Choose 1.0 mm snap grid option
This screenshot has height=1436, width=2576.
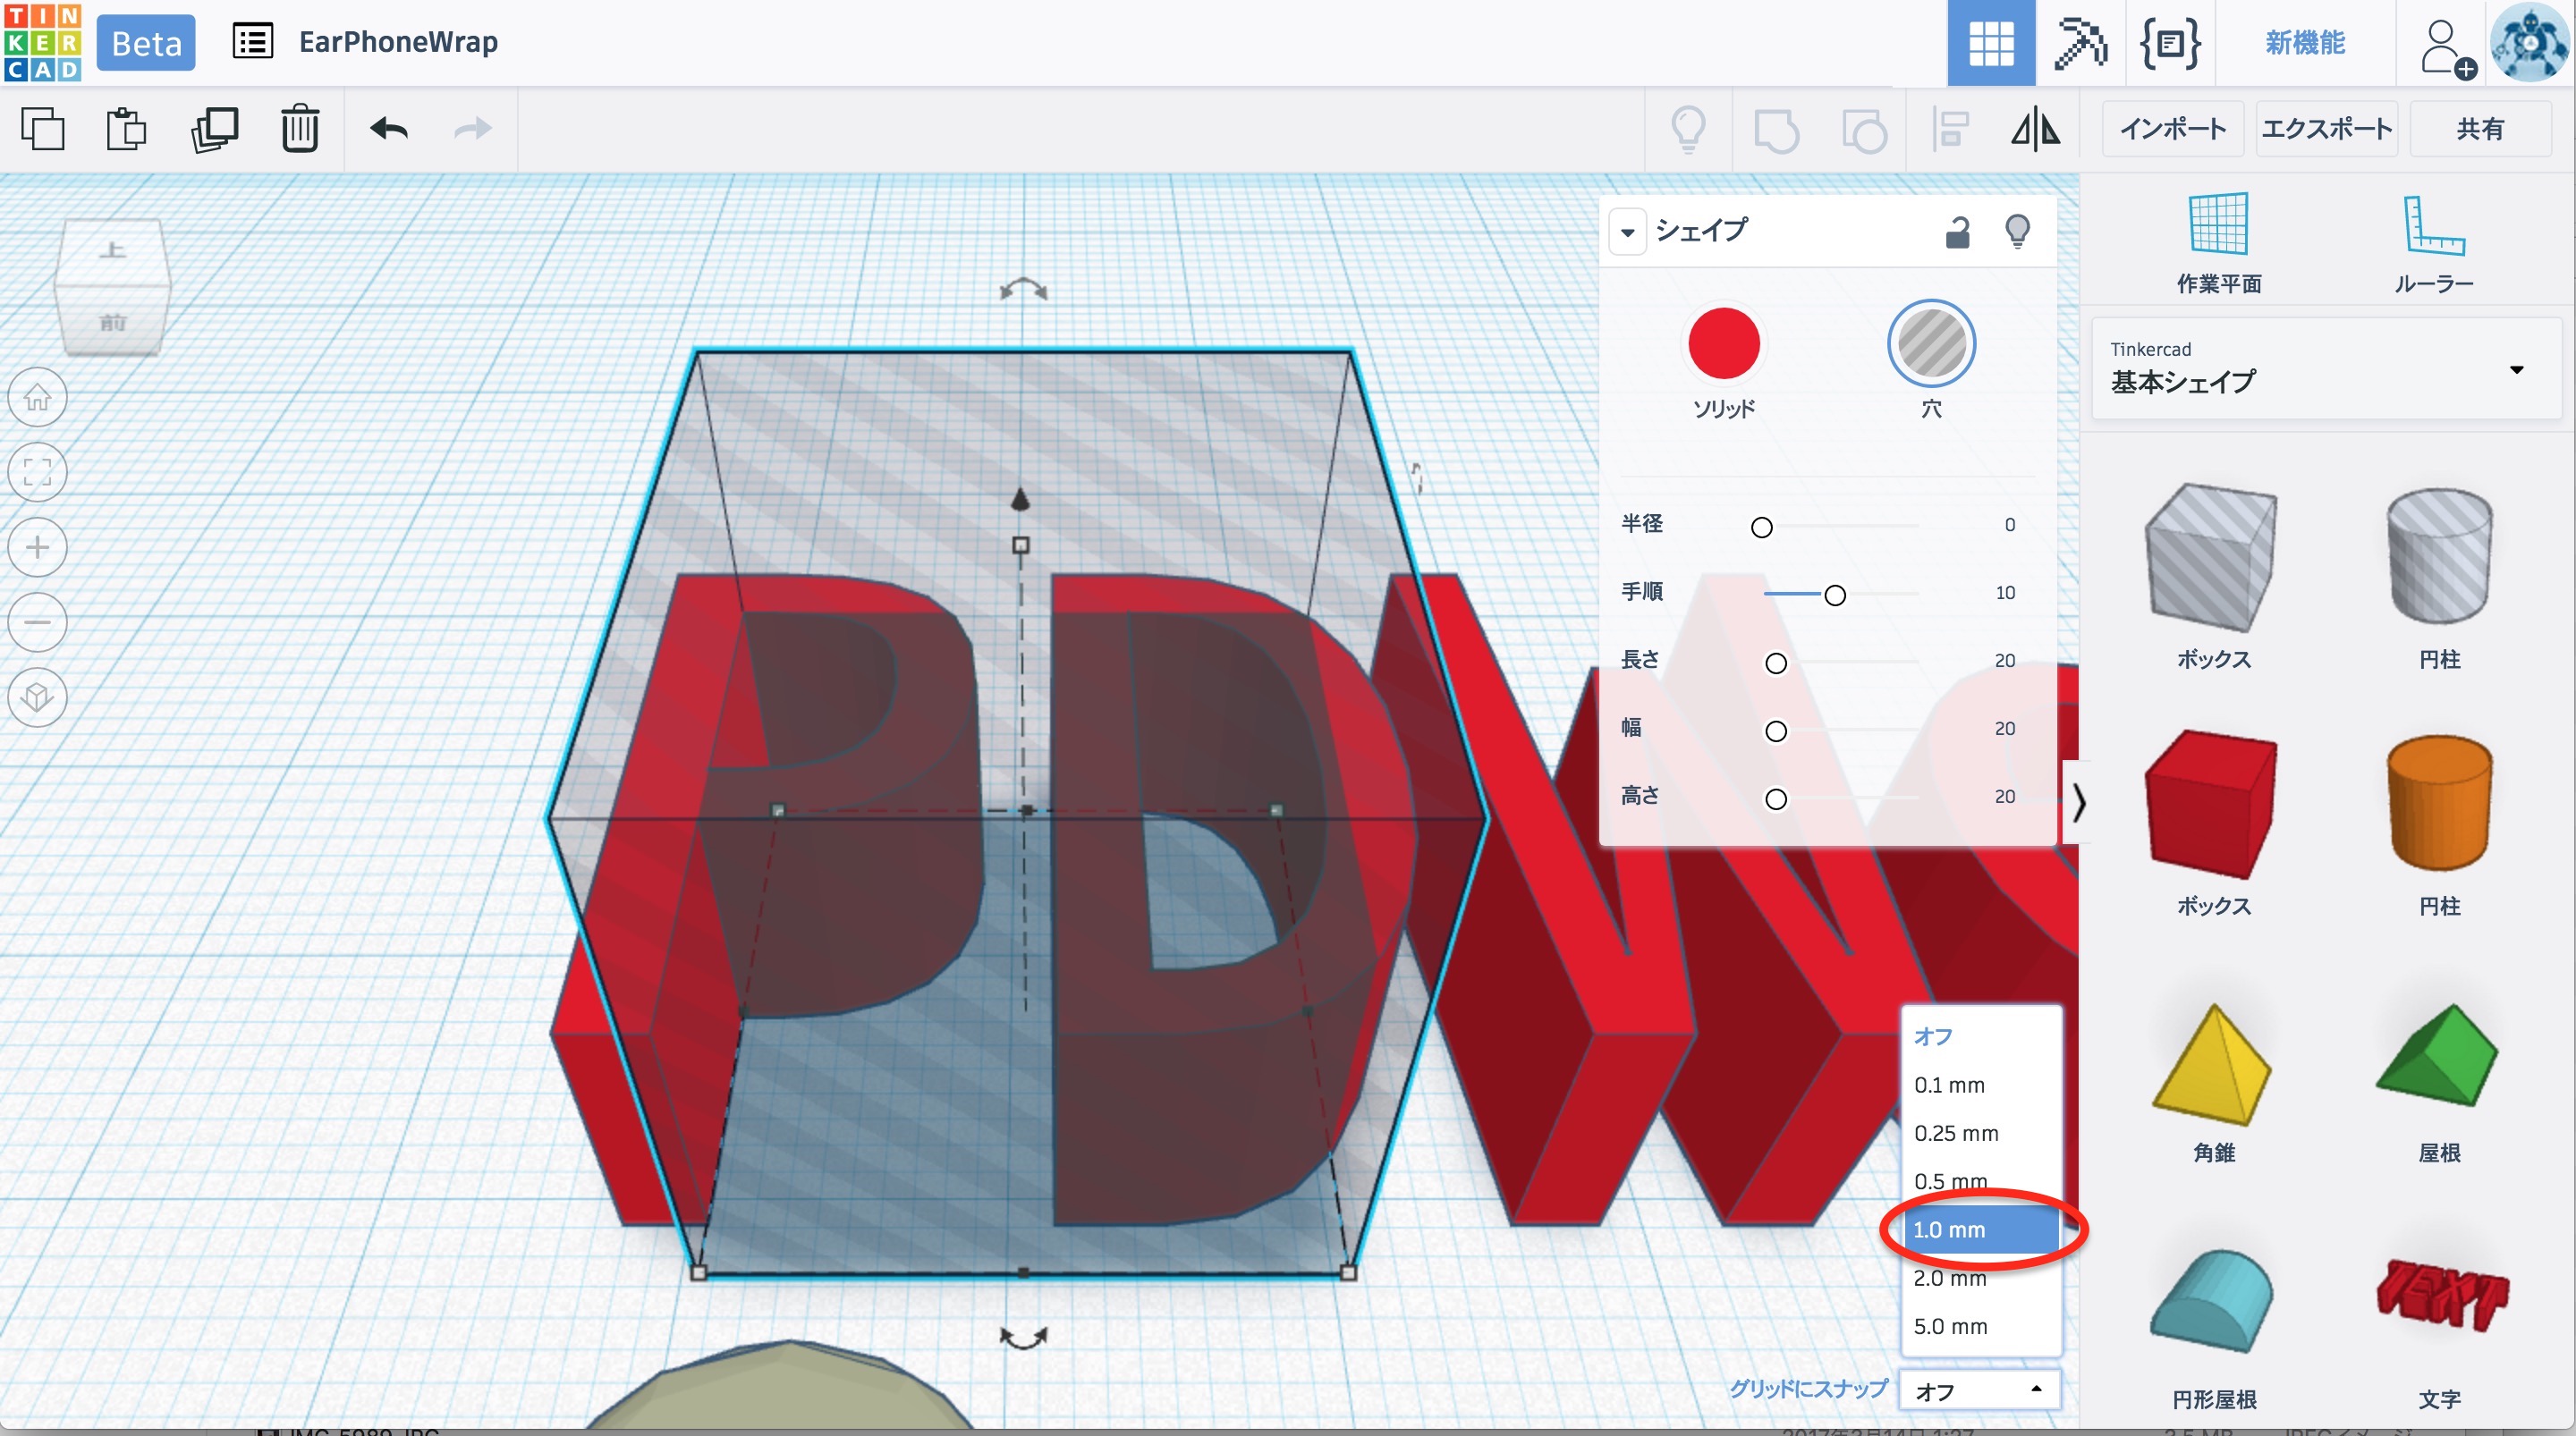pos(1980,1230)
